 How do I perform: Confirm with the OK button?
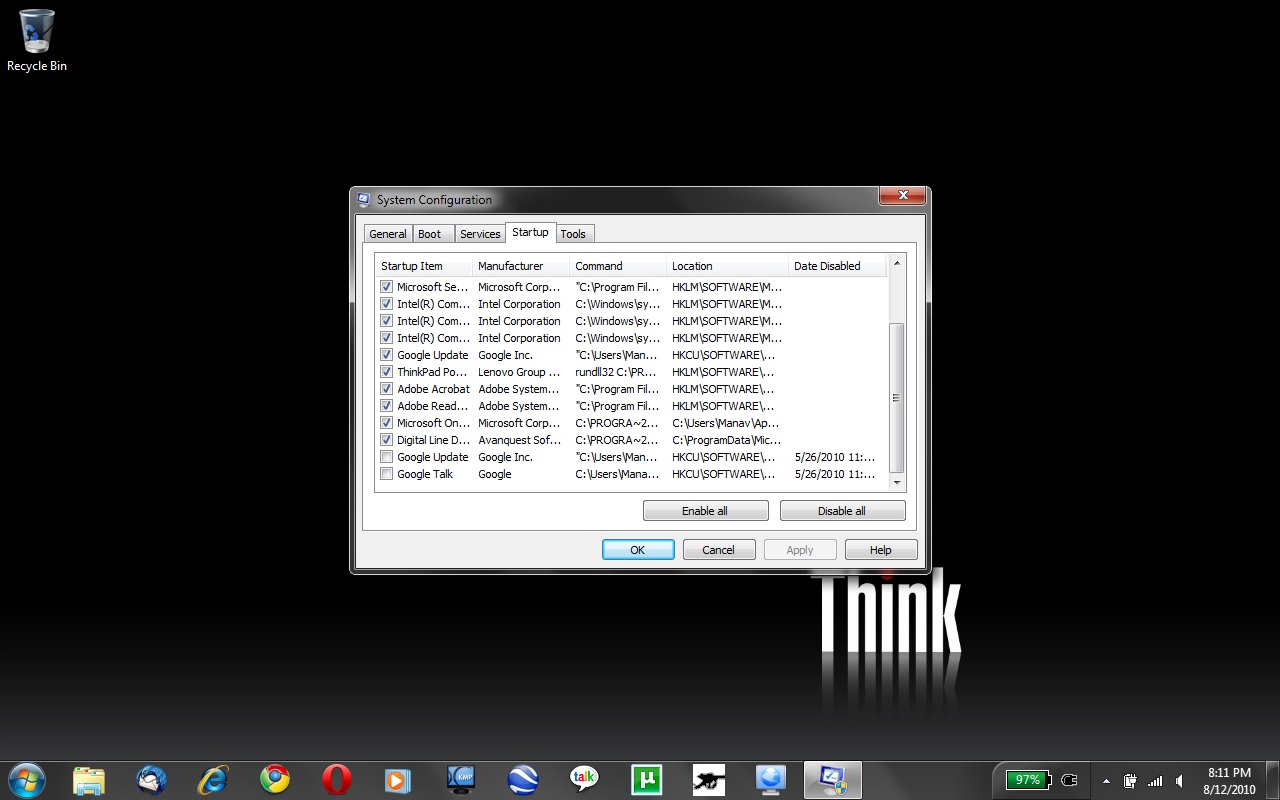638,550
